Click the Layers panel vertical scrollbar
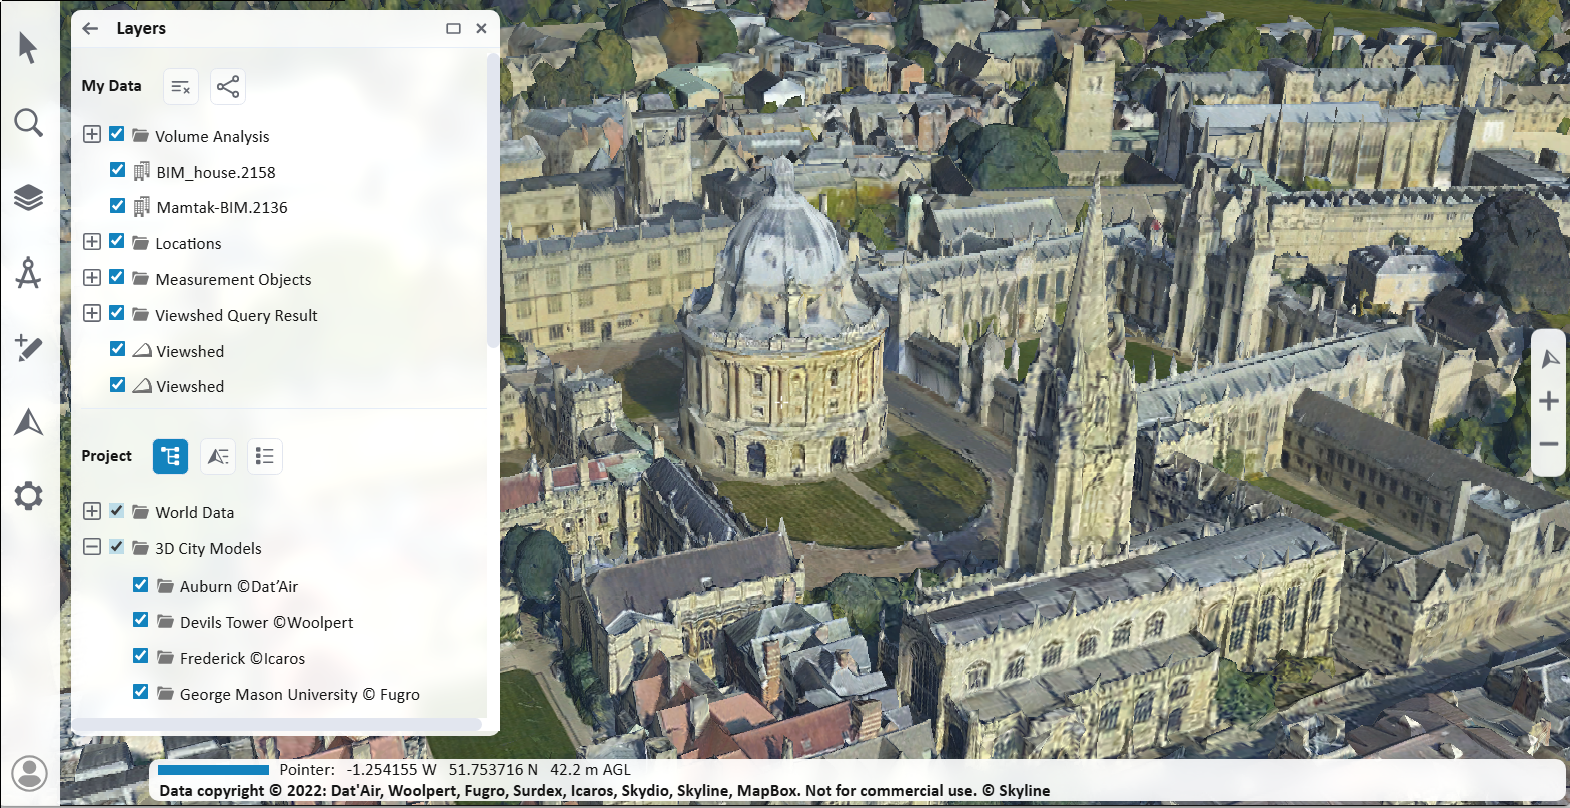 pos(492,200)
